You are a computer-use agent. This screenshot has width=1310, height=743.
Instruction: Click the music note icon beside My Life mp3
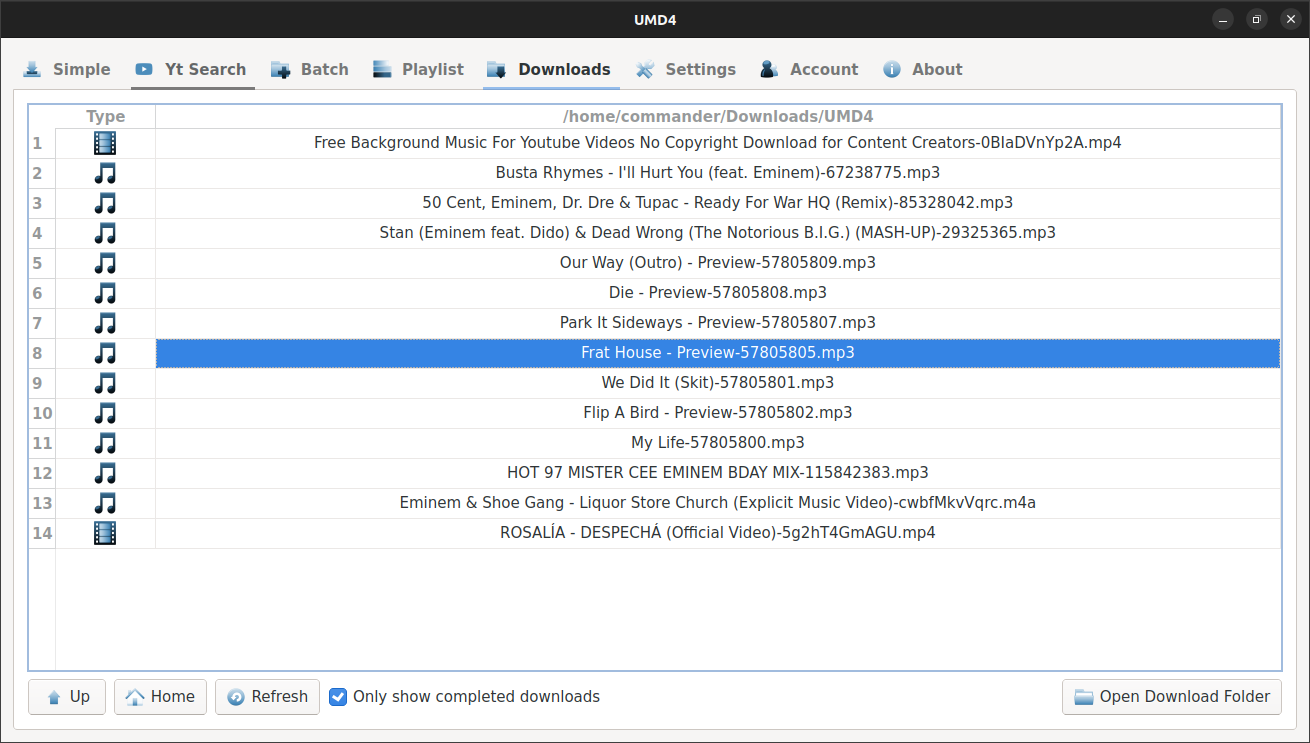(x=104, y=442)
